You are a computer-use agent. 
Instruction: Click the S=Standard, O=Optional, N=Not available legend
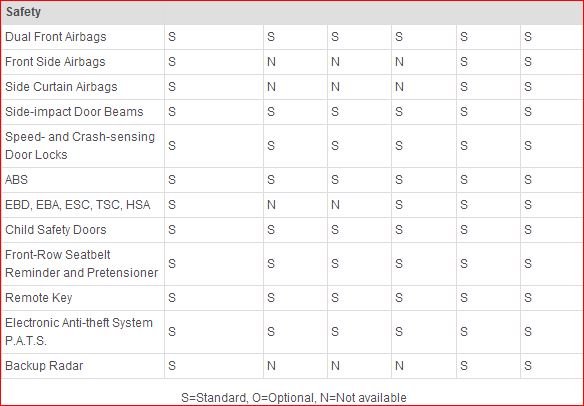tap(294, 398)
